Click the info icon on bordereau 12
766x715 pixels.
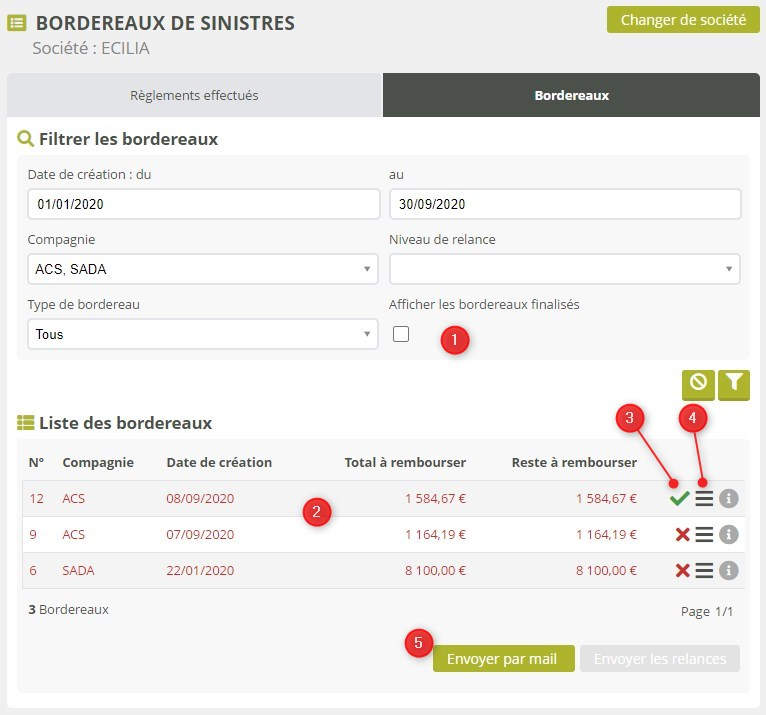(729, 499)
